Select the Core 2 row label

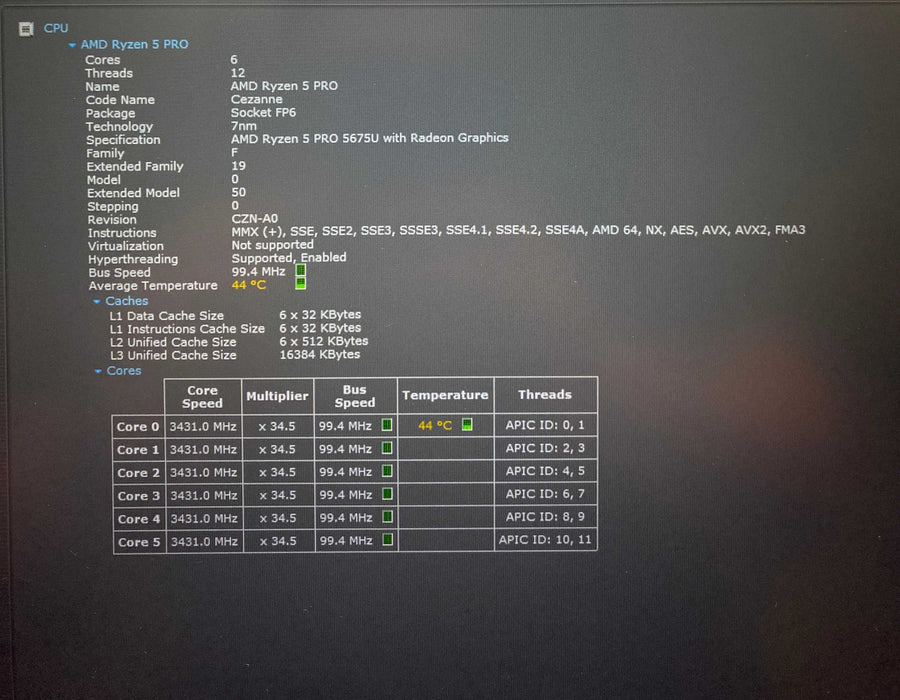click(139, 473)
